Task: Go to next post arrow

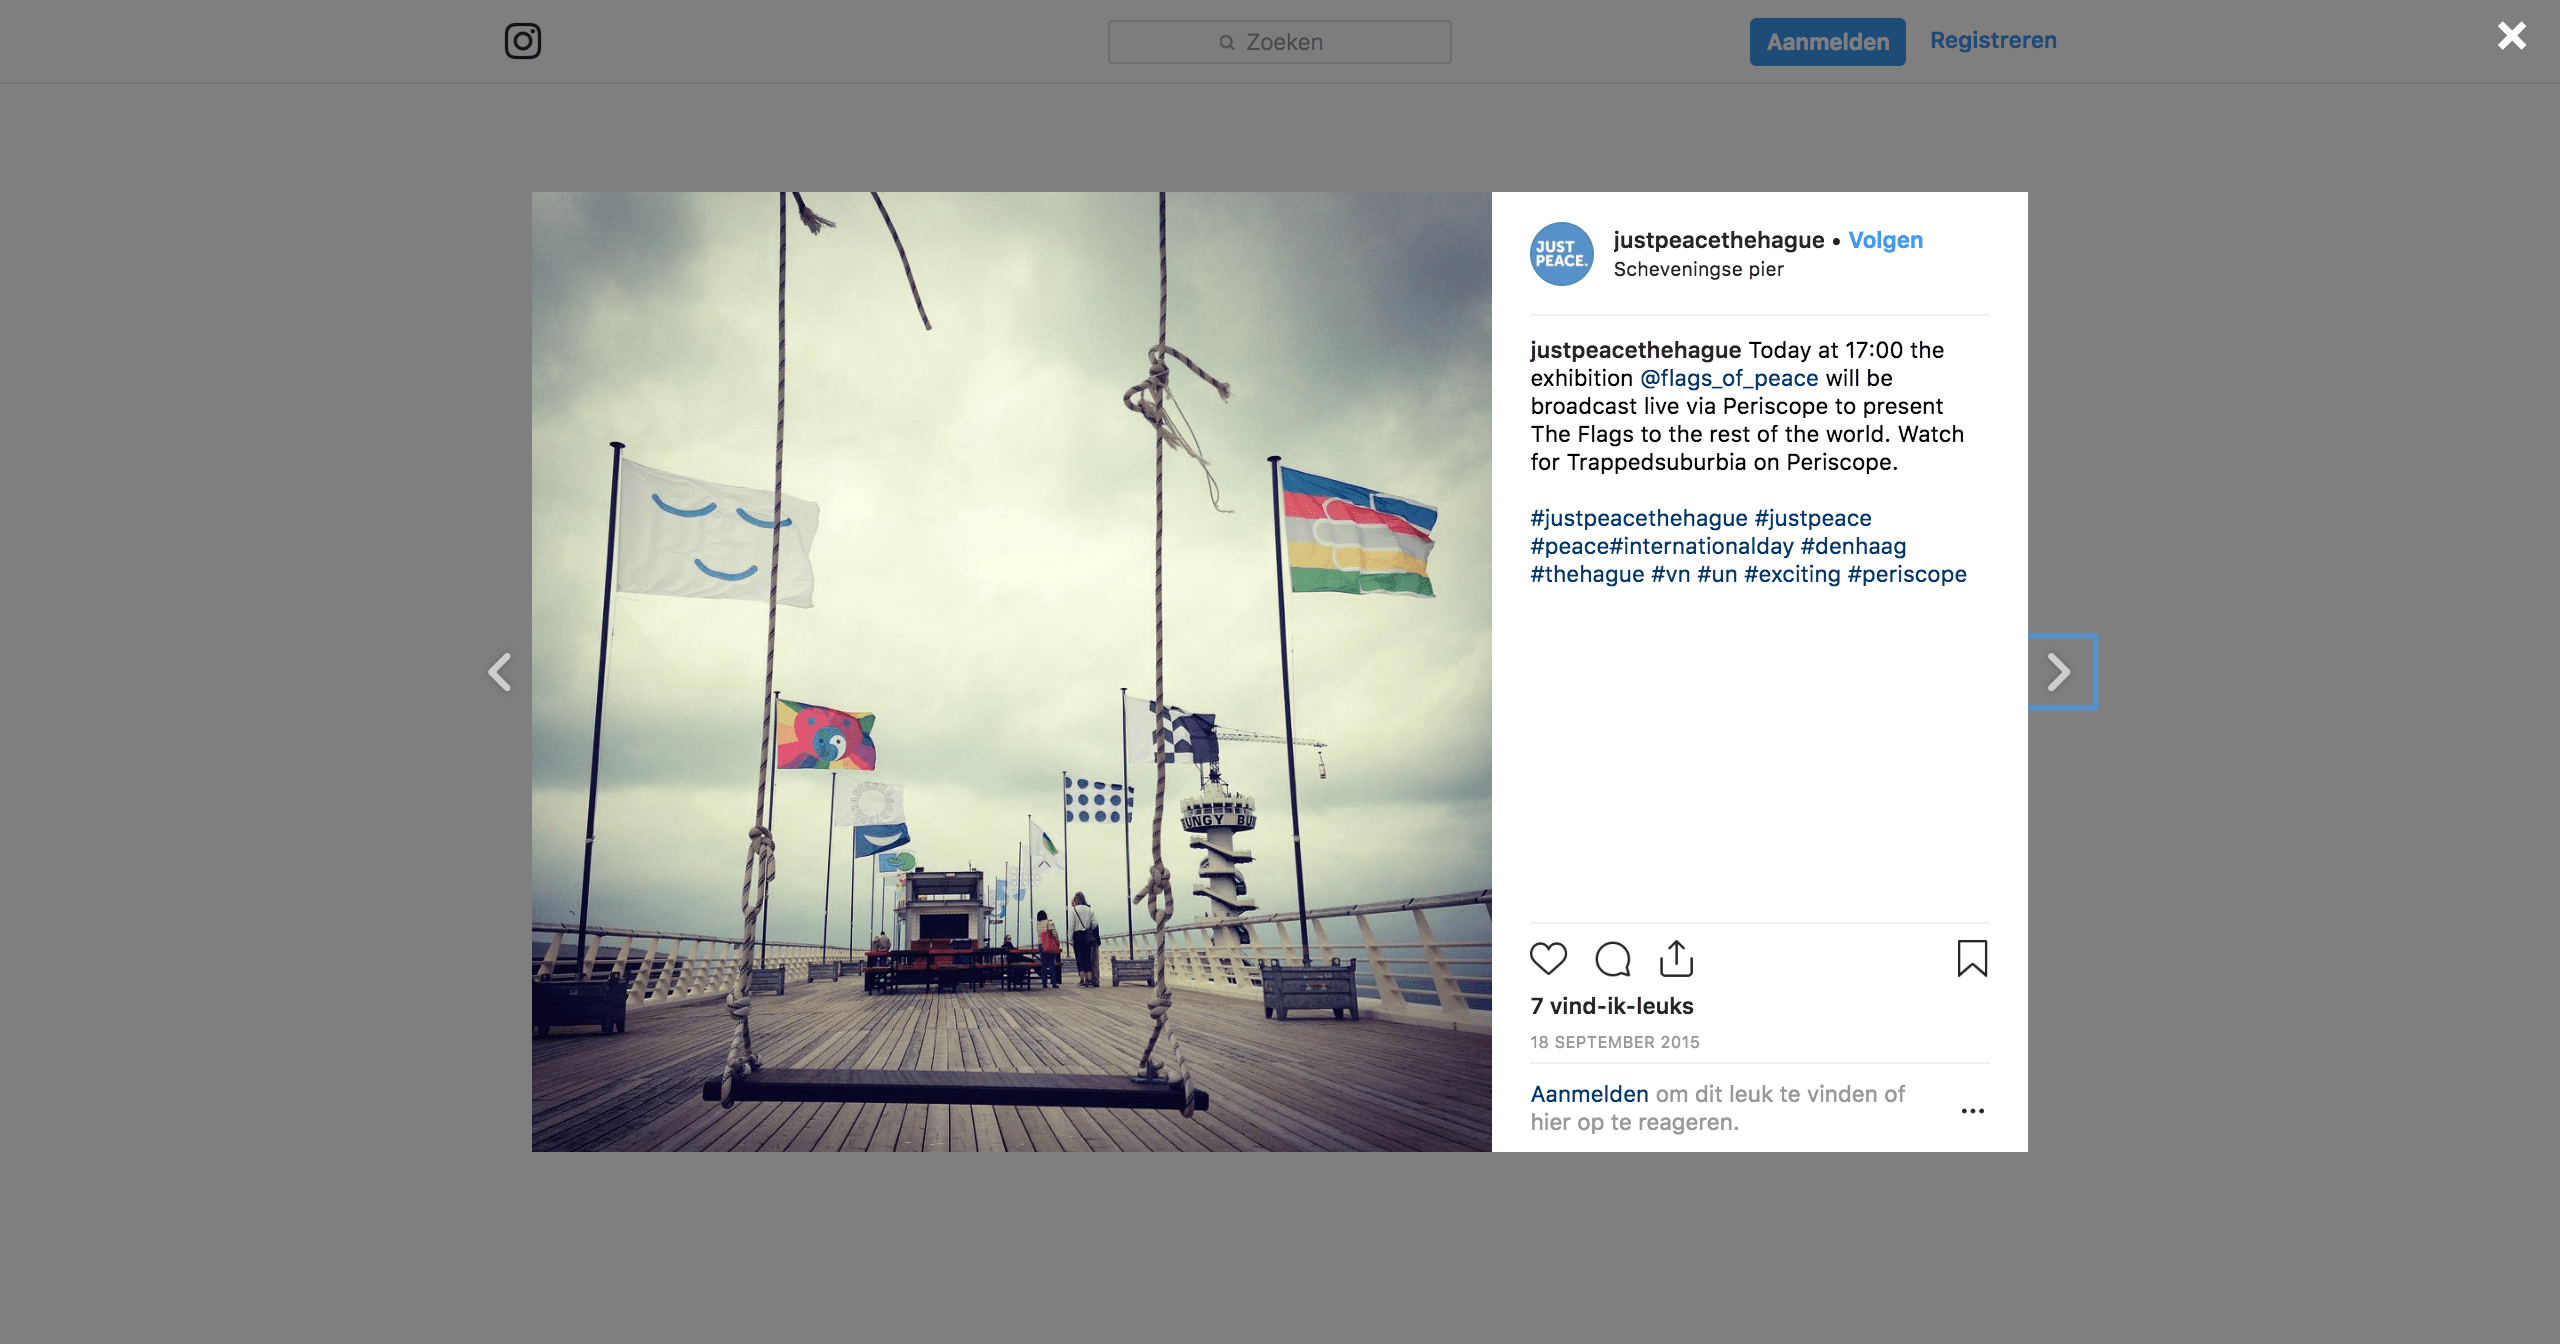Action: click(x=2058, y=672)
